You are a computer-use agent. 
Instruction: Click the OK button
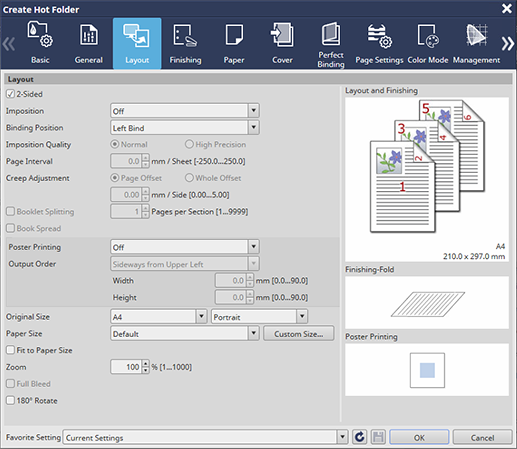tap(419, 437)
